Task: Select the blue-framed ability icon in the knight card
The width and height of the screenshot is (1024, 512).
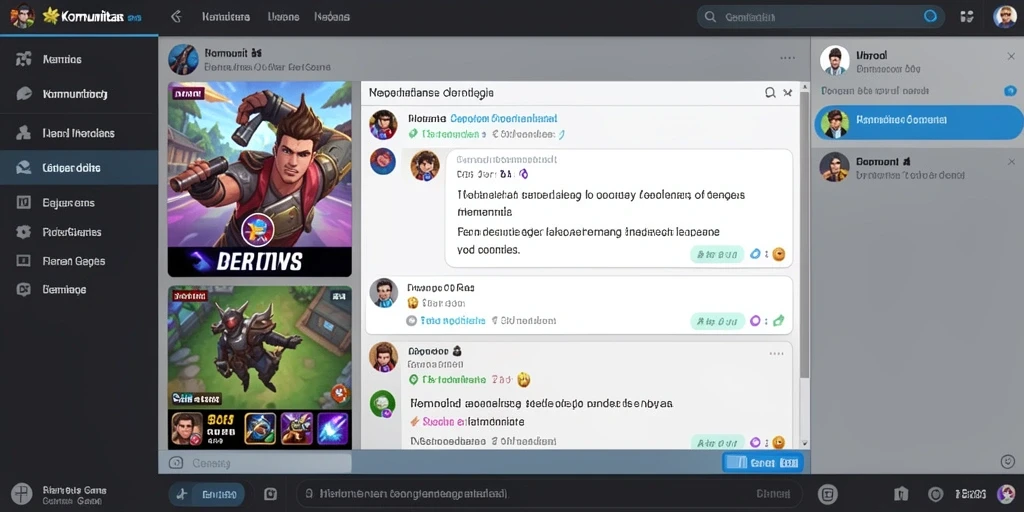Action: click(260, 428)
